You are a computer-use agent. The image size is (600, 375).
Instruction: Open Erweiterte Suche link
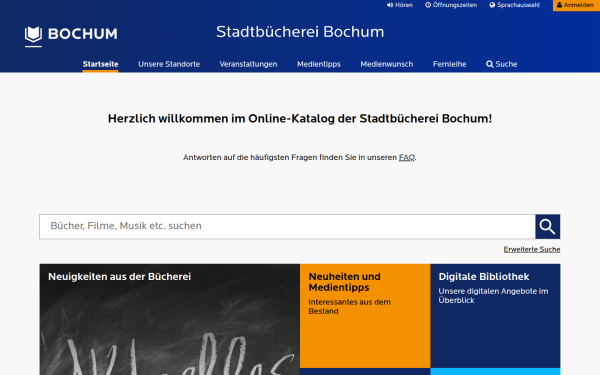[532, 249]
